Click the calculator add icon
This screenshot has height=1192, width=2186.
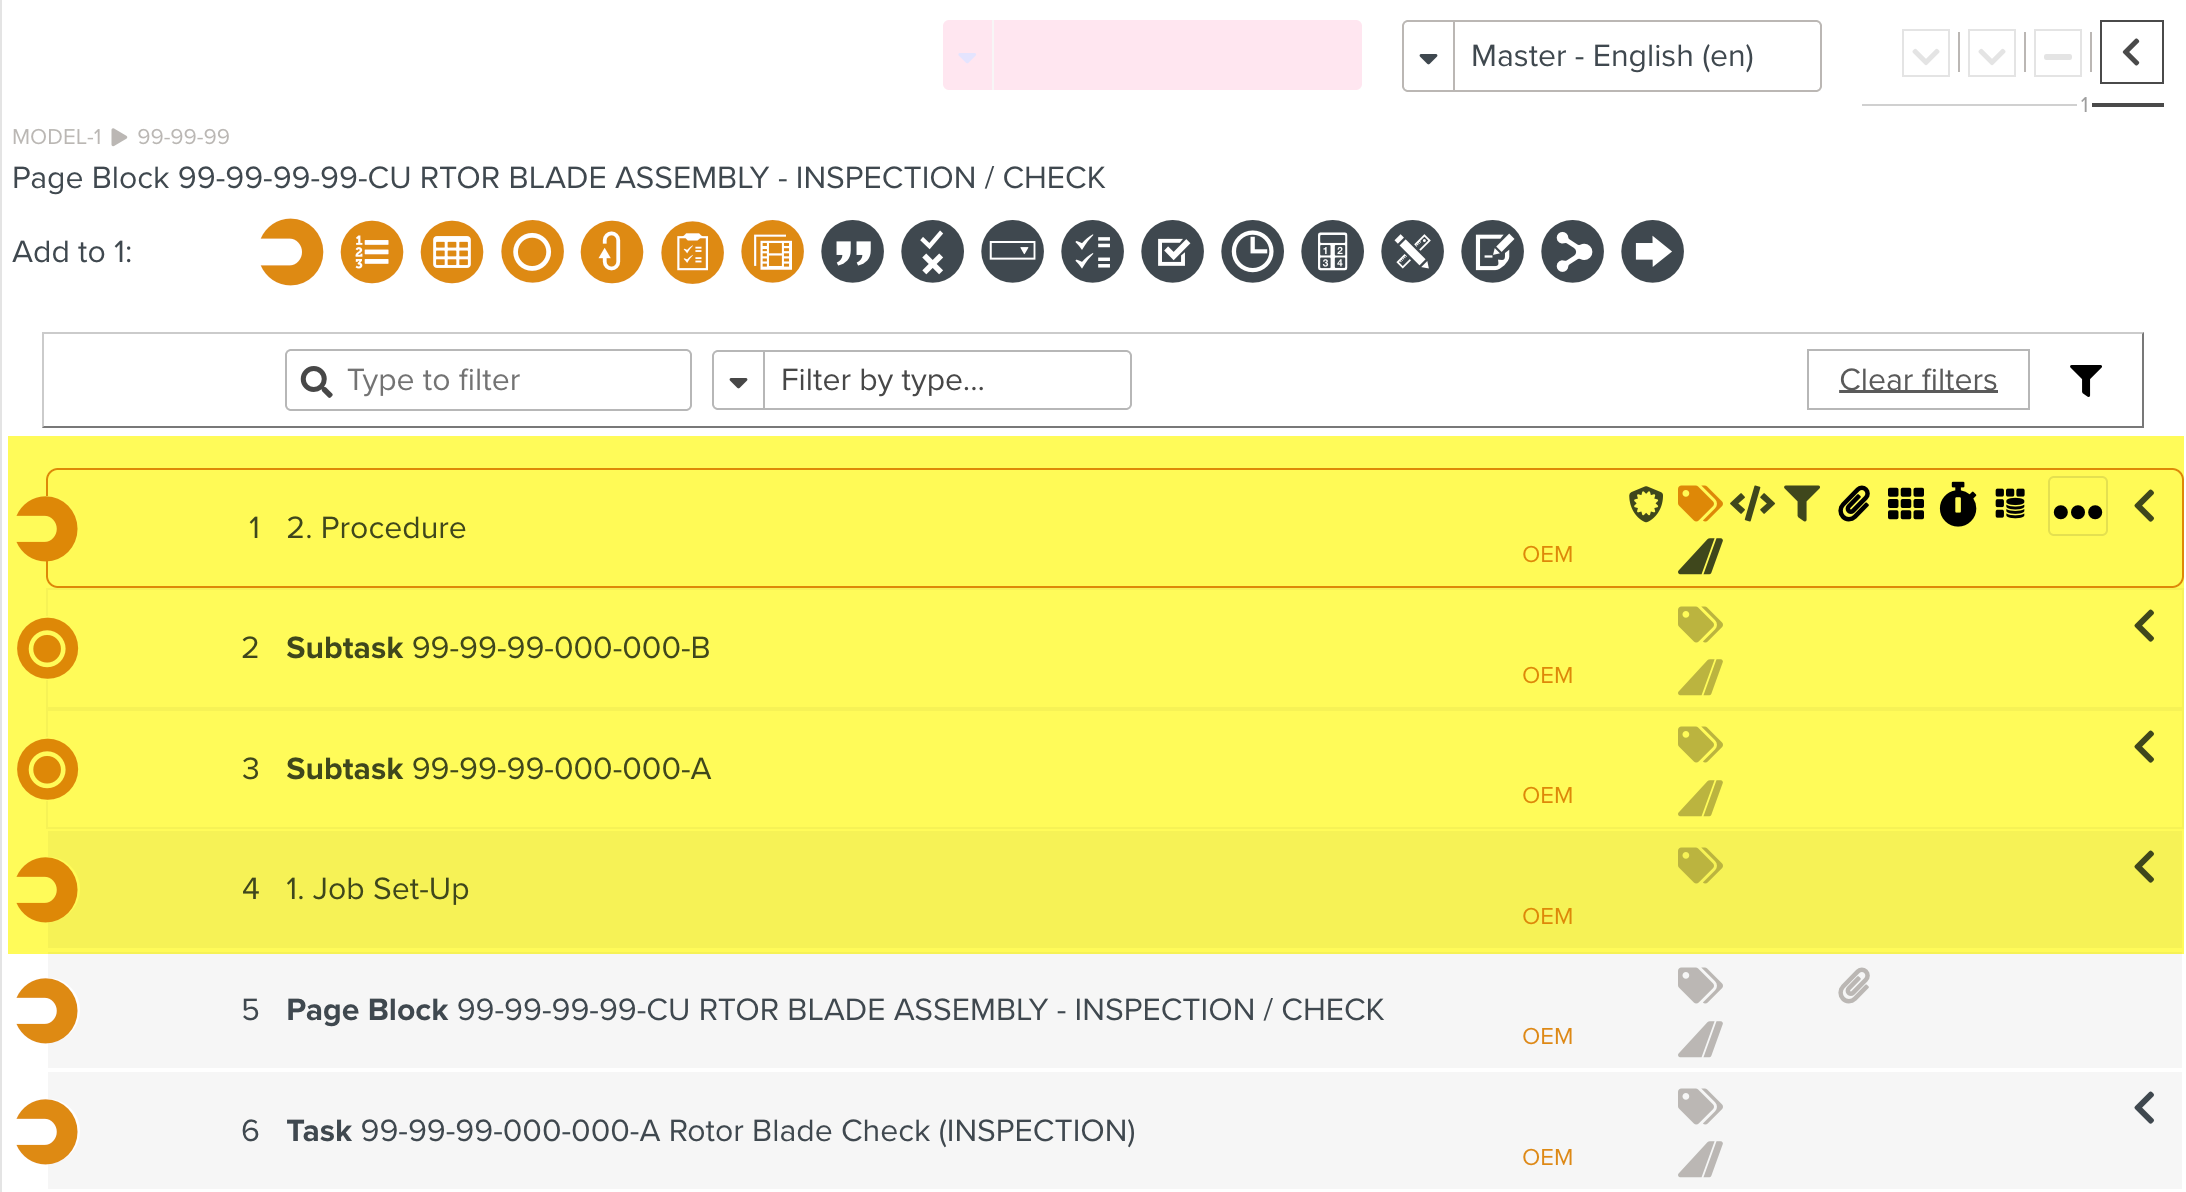(x=1332, y=252)
